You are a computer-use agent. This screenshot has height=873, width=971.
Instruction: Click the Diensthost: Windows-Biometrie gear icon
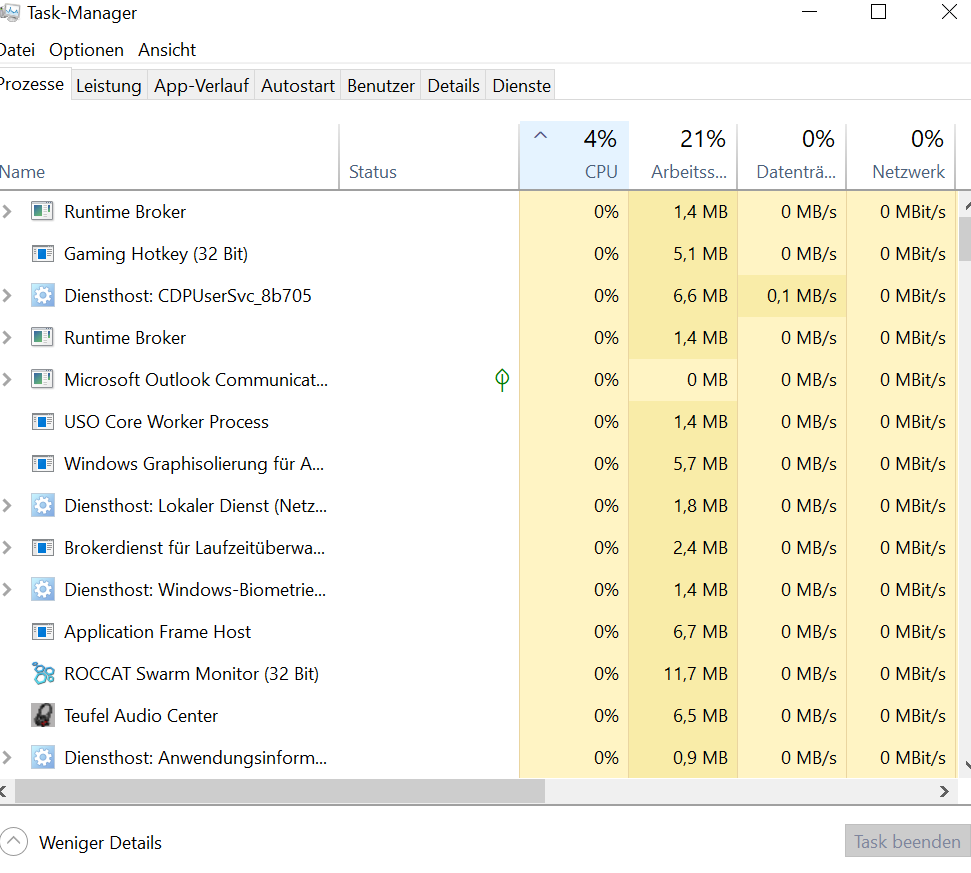tap(43, 589)
